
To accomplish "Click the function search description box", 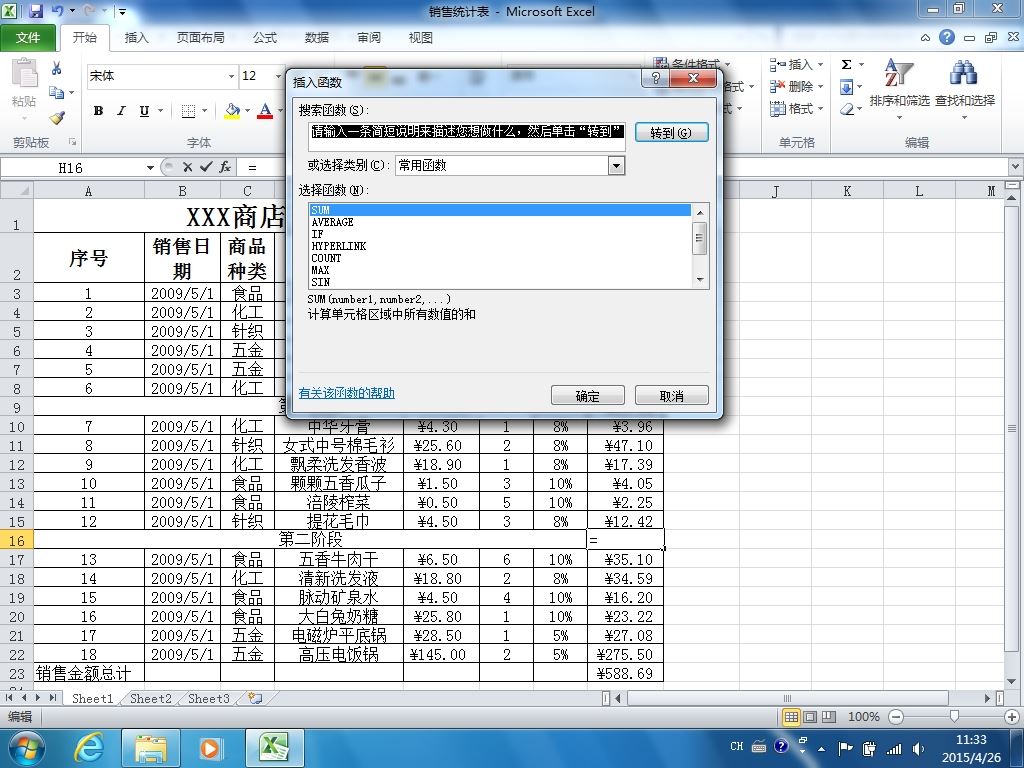I will pos(468,136).
